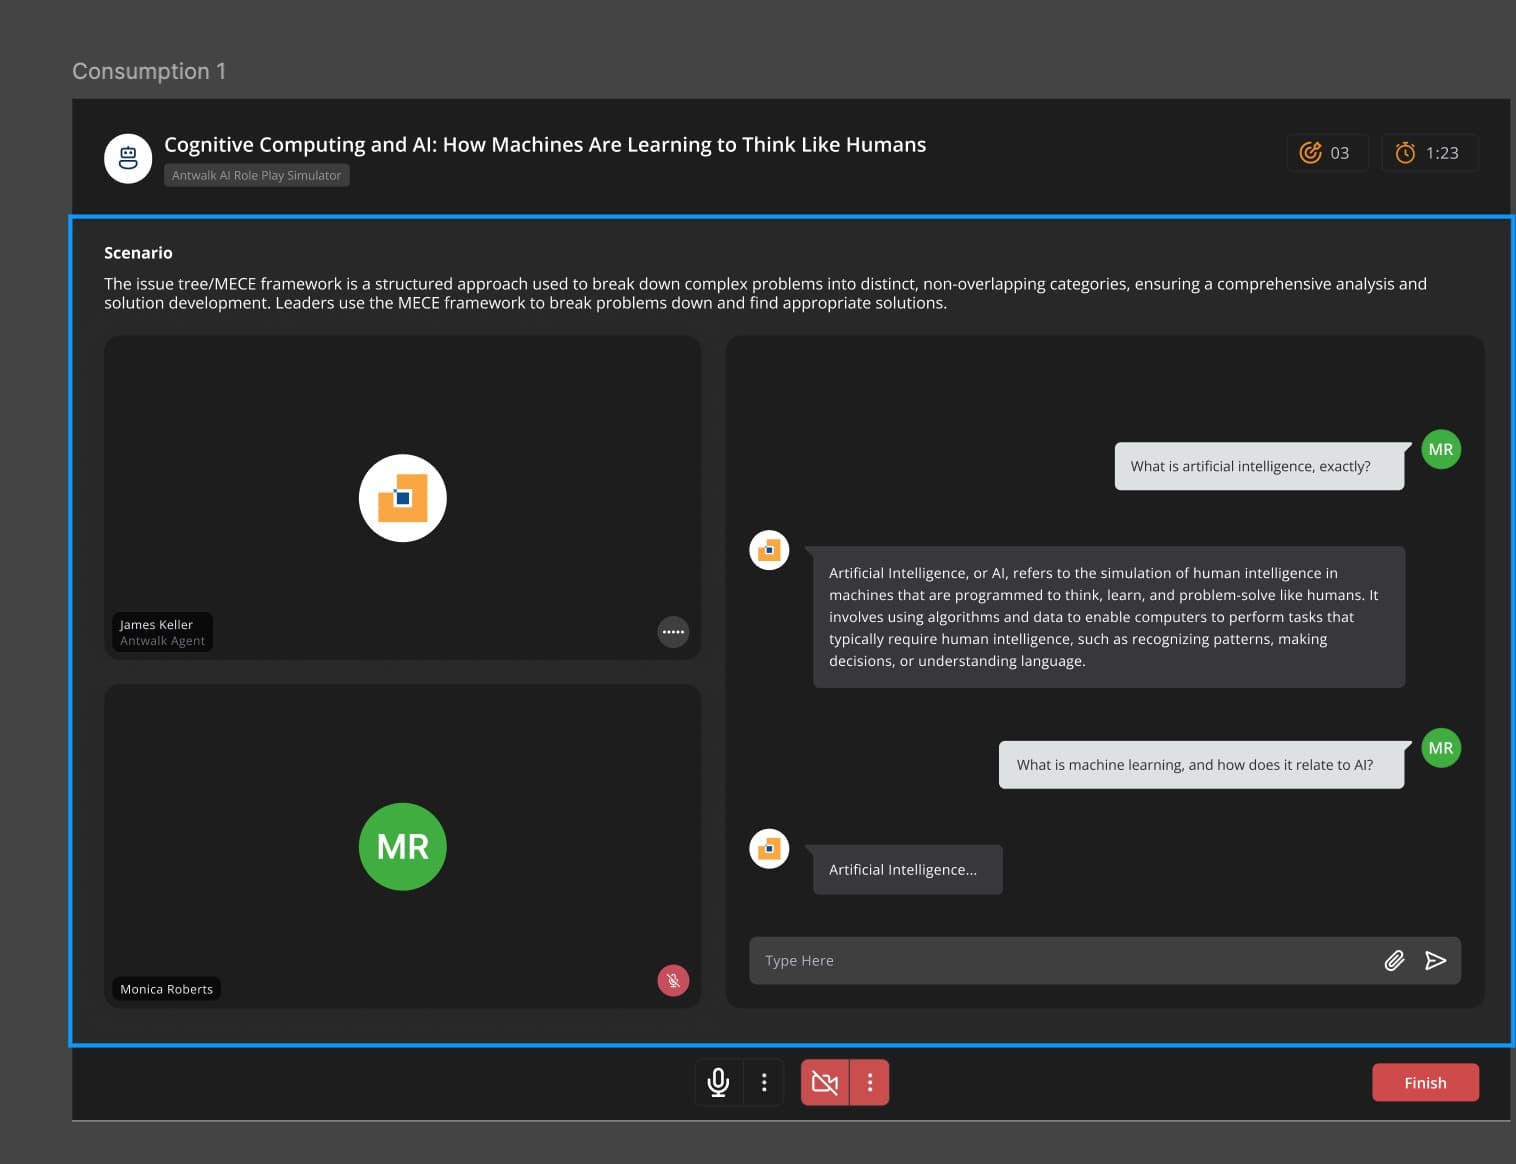
Task: Click the robot simulator icon in the header
Action: coord(128,157)
